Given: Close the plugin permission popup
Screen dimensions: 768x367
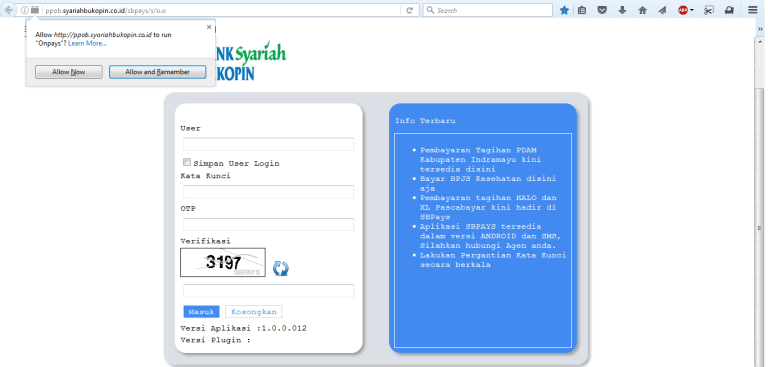Looking at the screenshot, I should coord(209,27).
